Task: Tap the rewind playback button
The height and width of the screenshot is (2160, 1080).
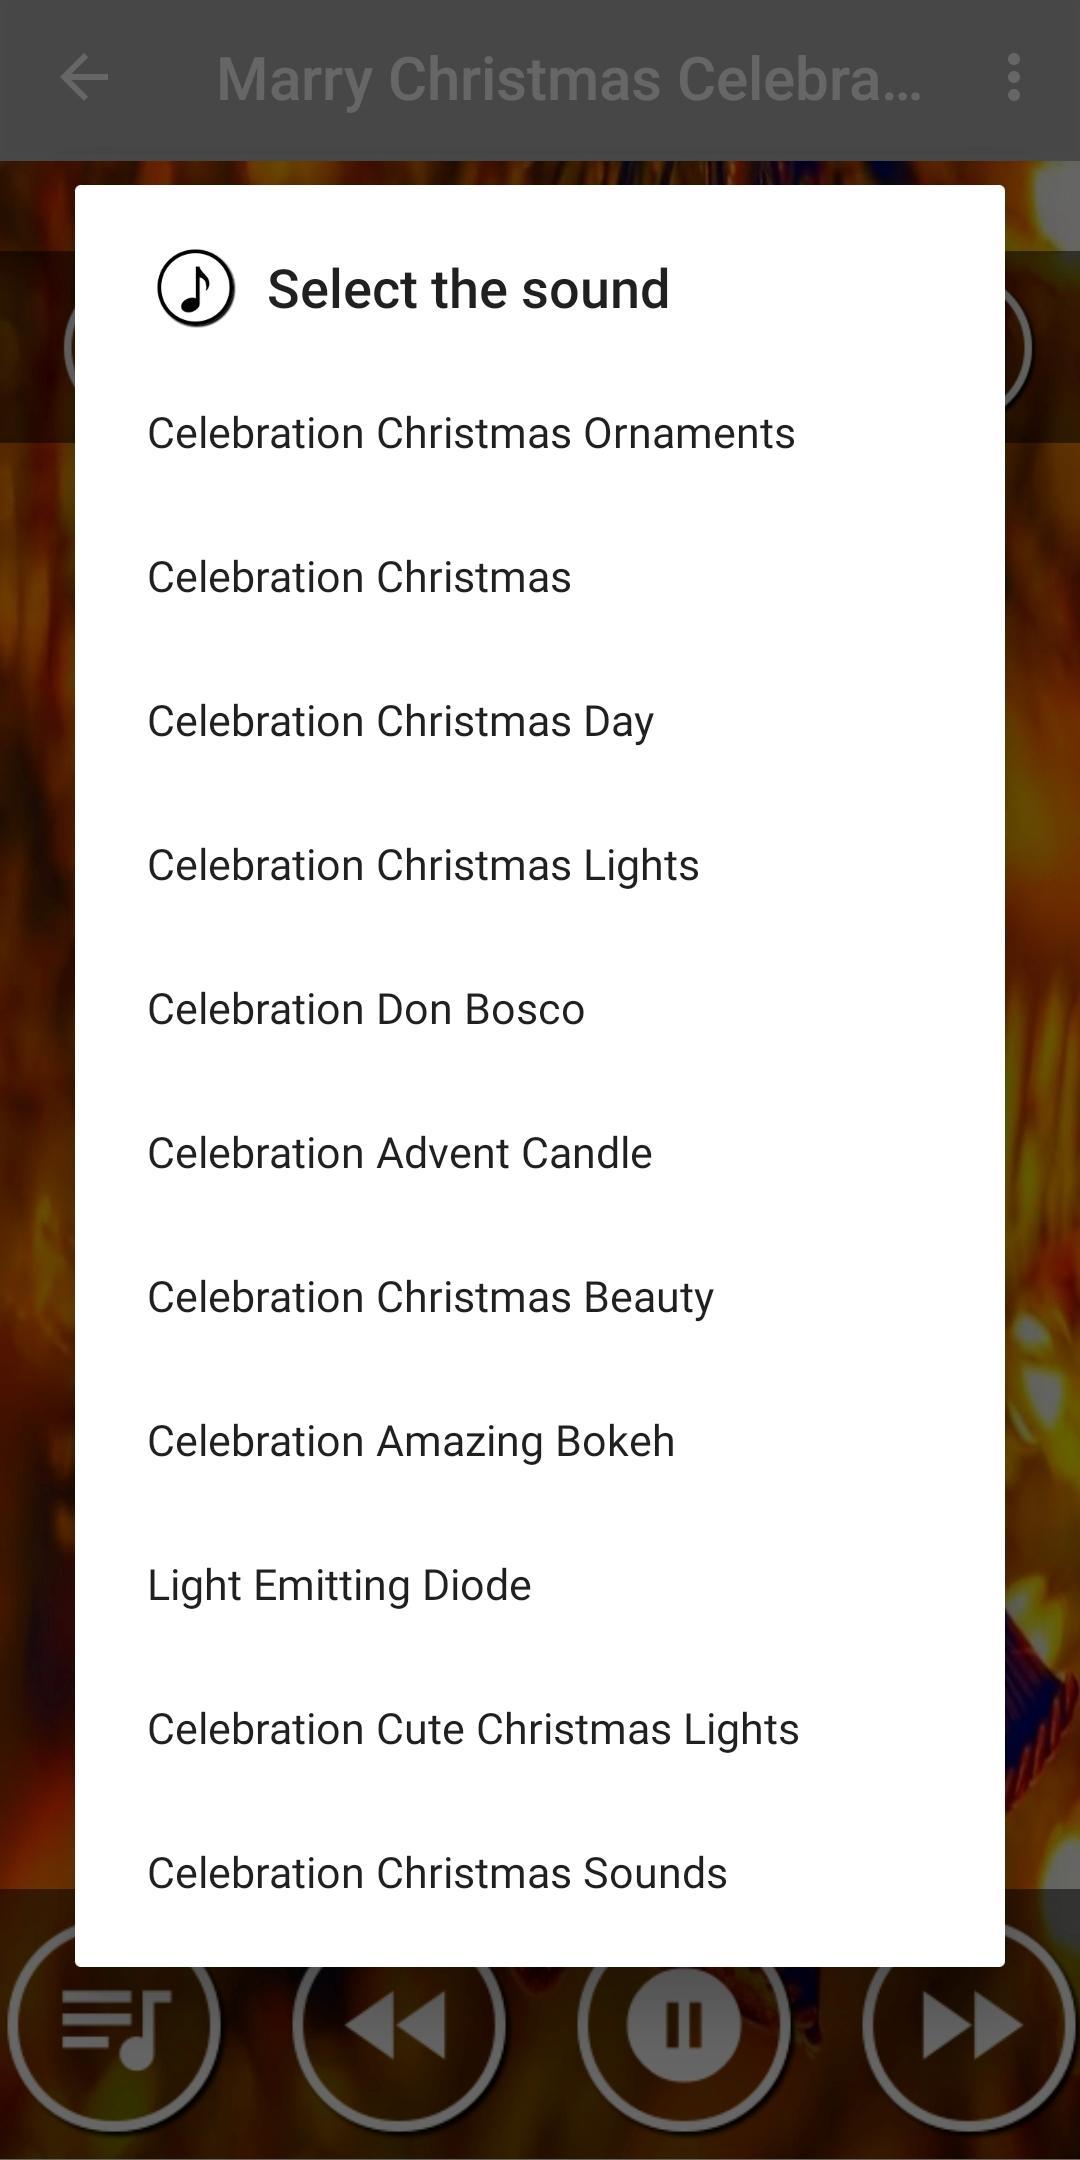Action: (x=398, y=2024)
